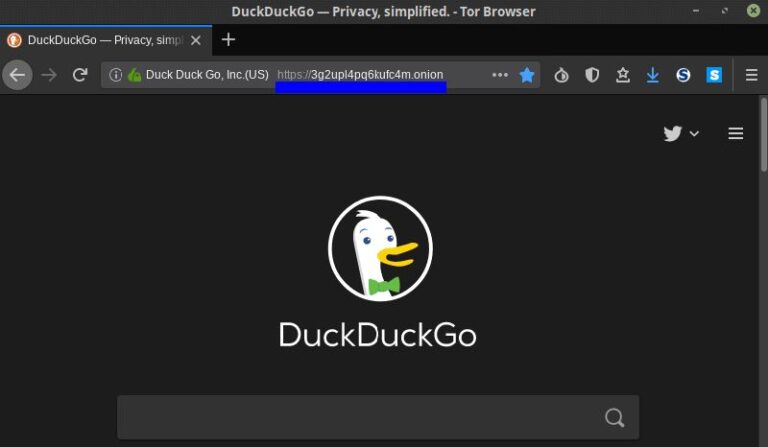Maximize the Tor Browser window
Viewport: 768px width, 447px height.
click(x=724, y=11)
